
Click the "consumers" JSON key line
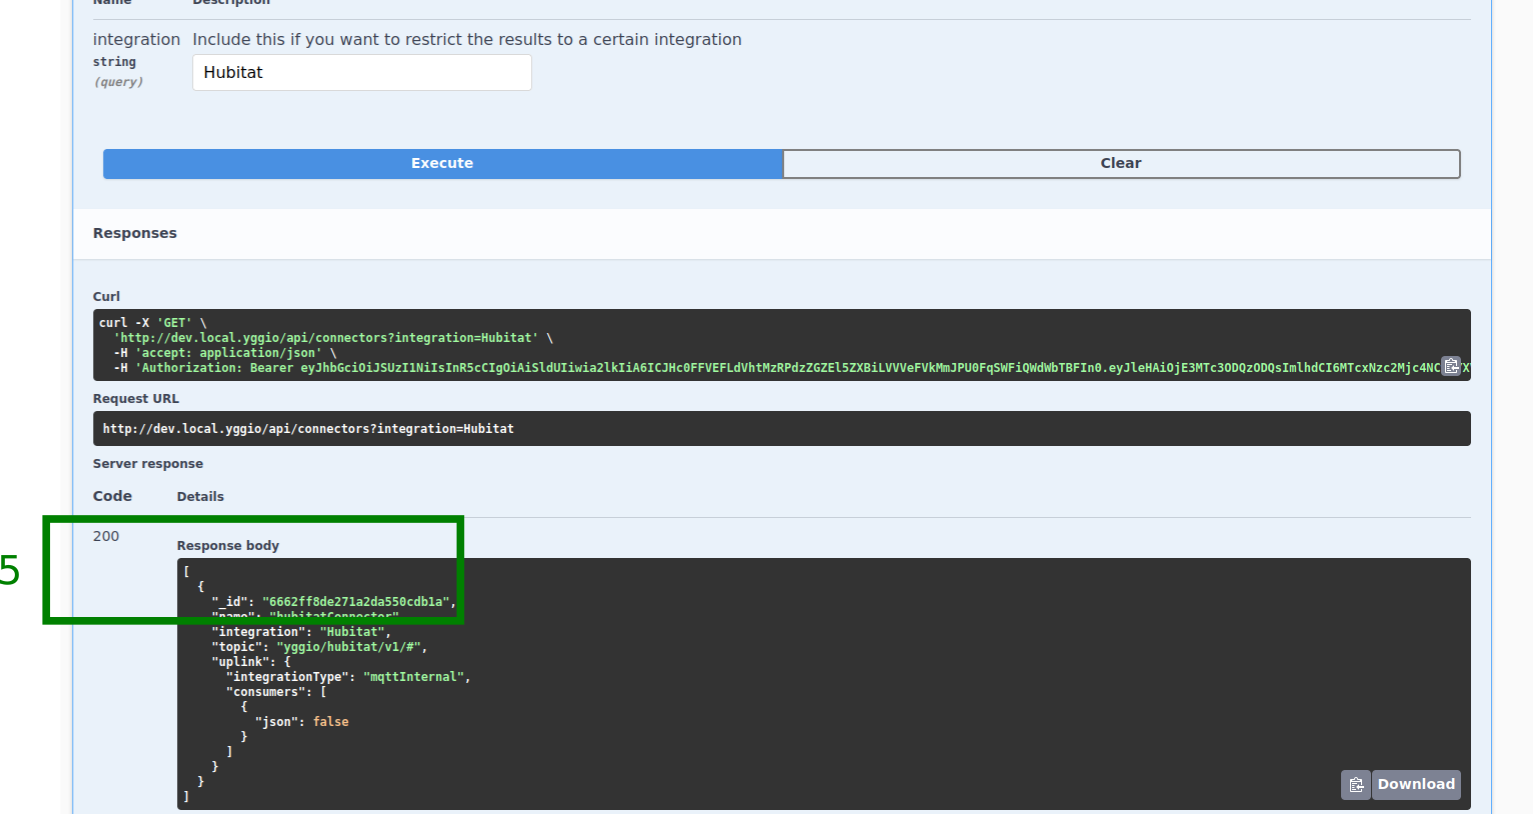click(x=276, y=692)
